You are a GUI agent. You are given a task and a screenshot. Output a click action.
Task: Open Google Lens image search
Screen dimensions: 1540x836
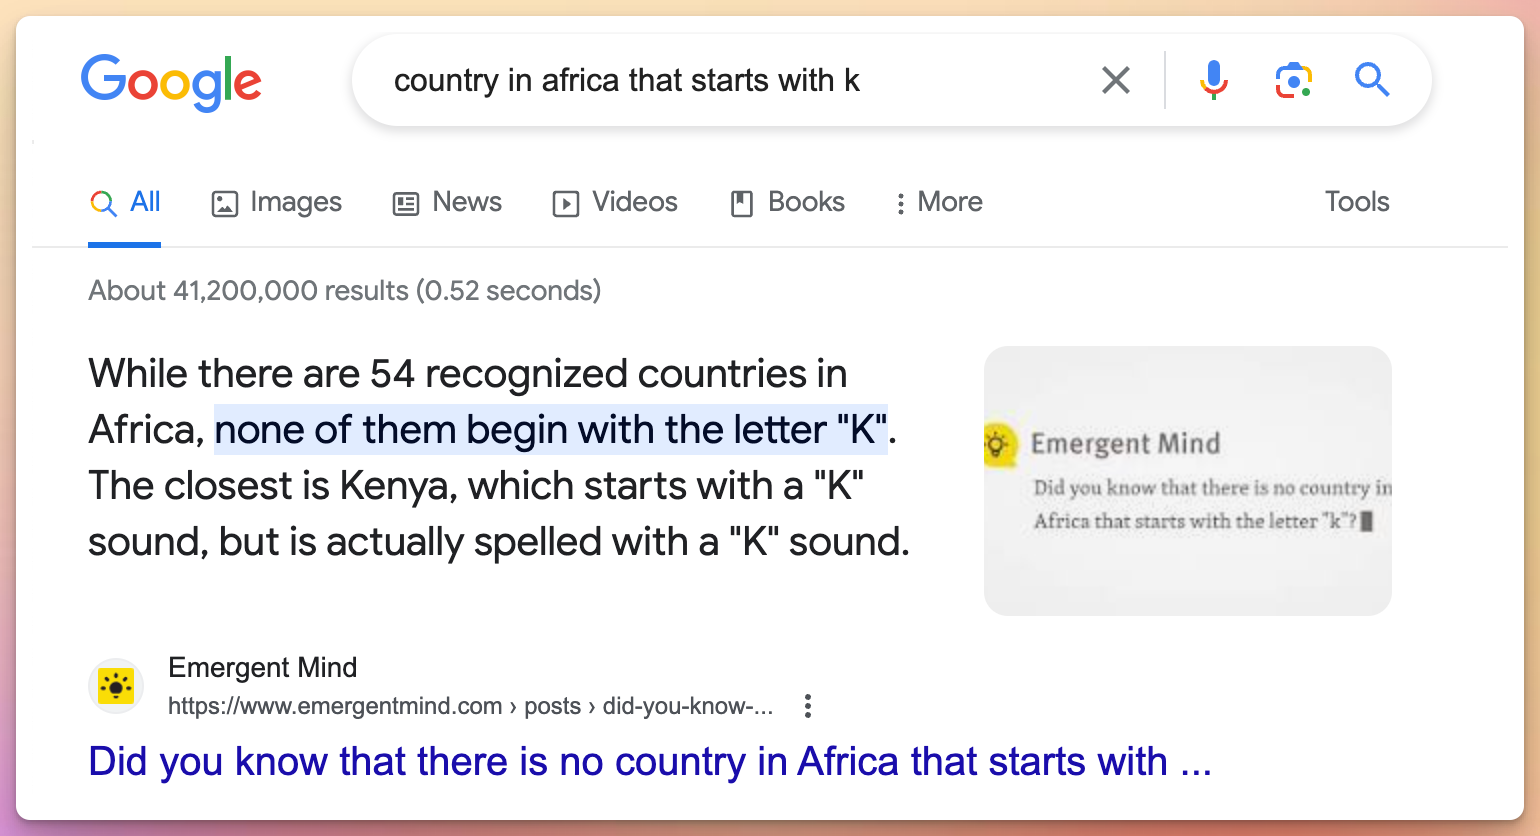1293,80
